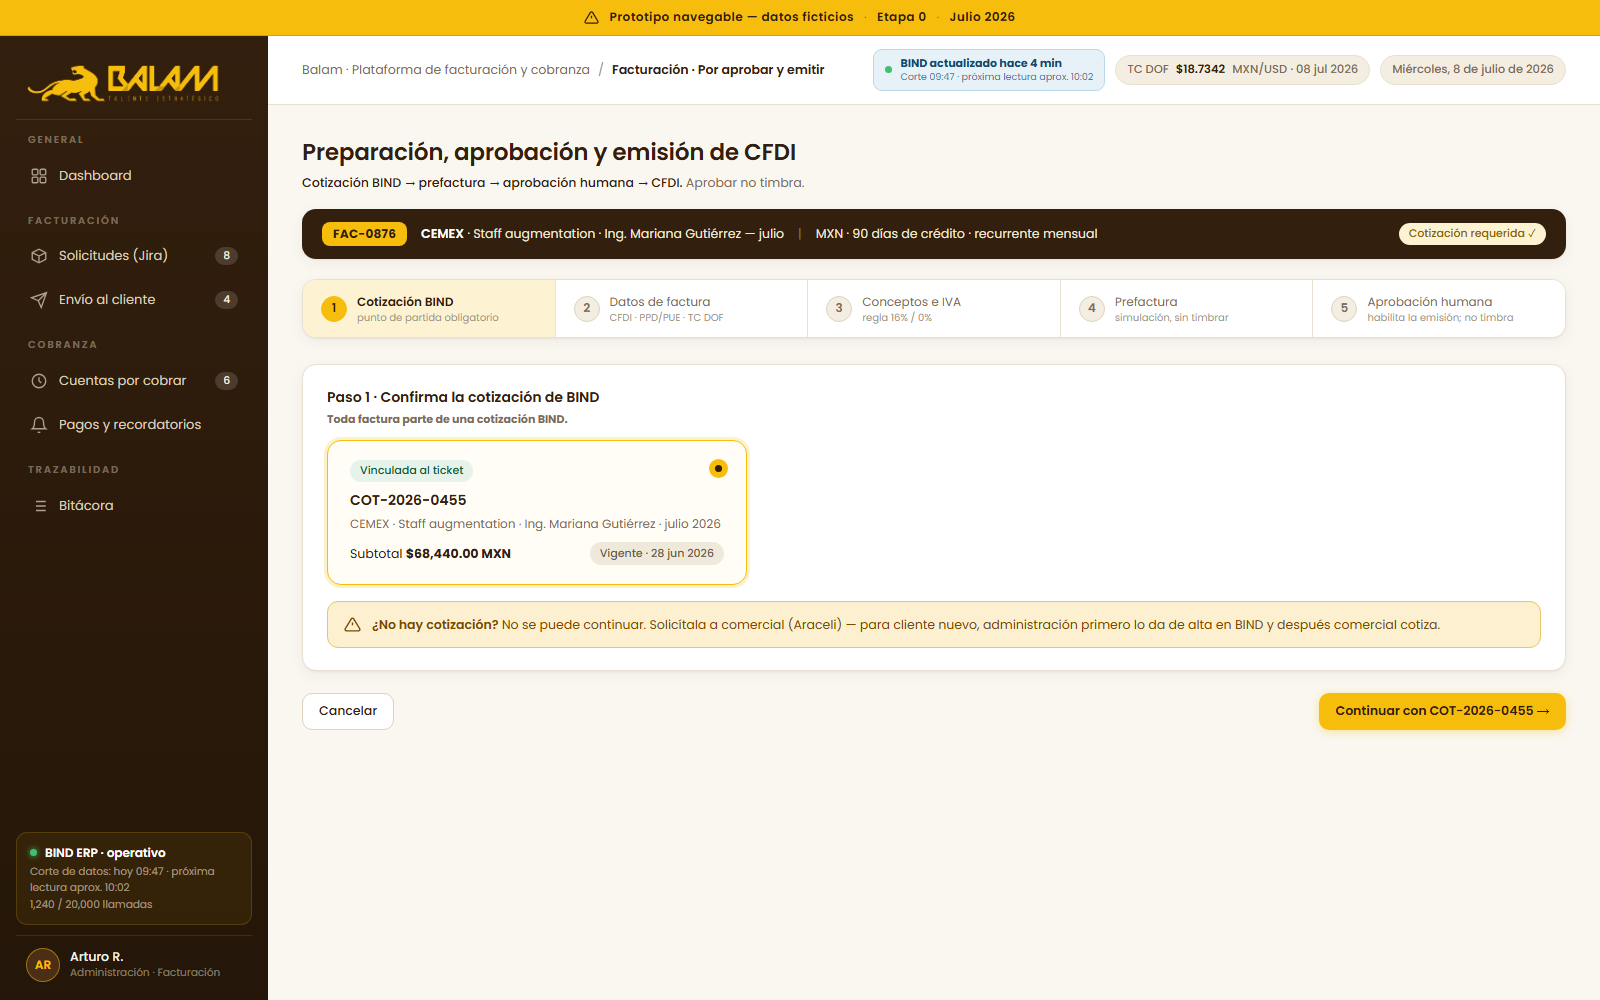This screenshot has width=1600, height=1000.
Task: Click the Cotización requerida pill
Action: pos(1472,234)
